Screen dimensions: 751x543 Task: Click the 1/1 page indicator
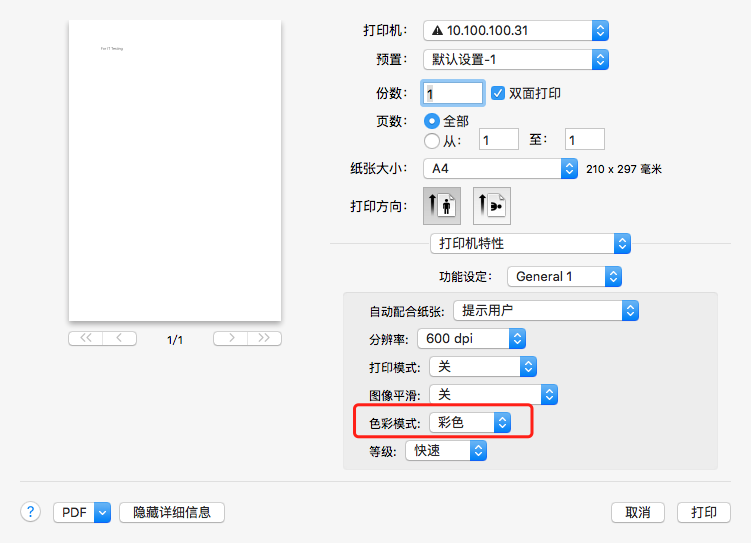point(175,340)
